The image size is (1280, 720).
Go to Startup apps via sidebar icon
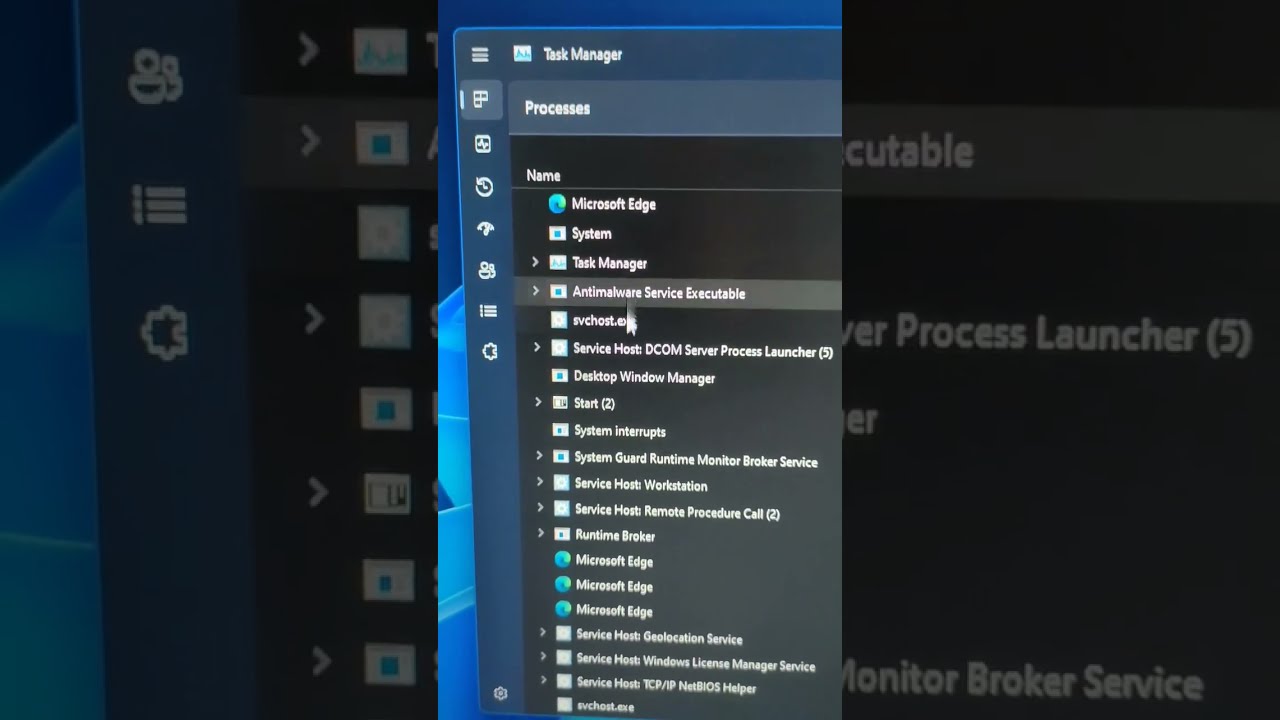pyautogui.click(x=486, y=229)
